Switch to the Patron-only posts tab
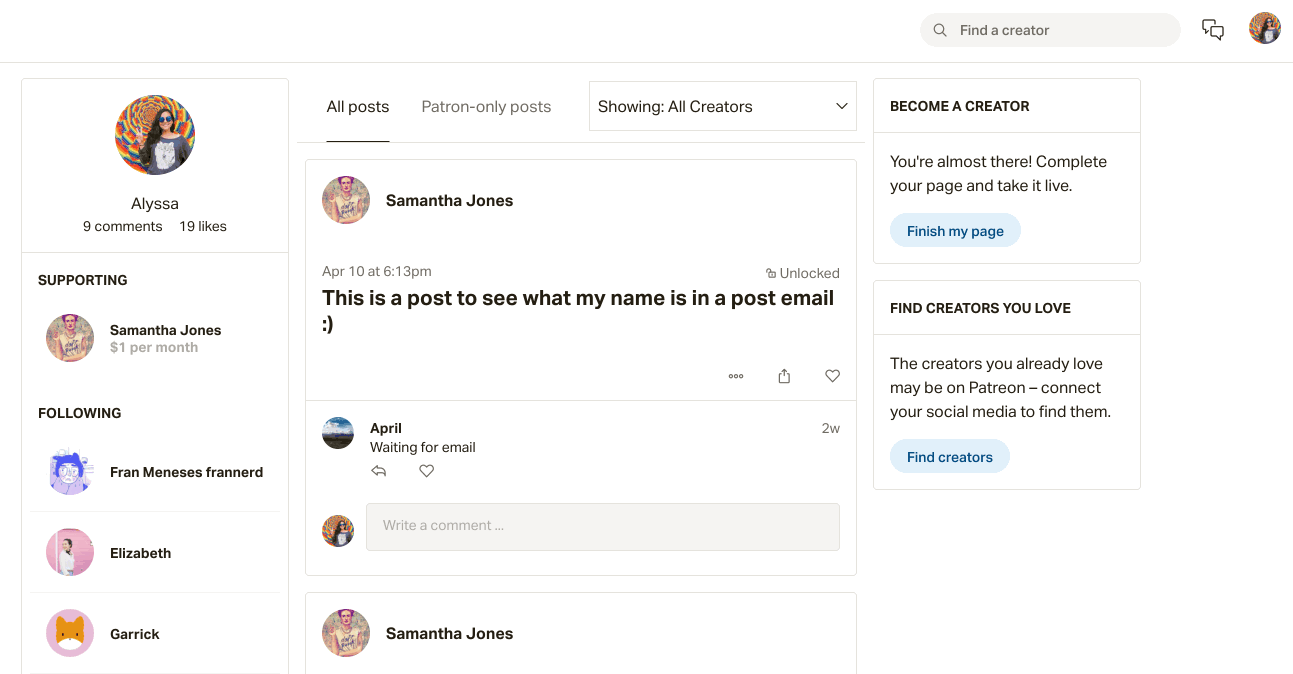 486,107
